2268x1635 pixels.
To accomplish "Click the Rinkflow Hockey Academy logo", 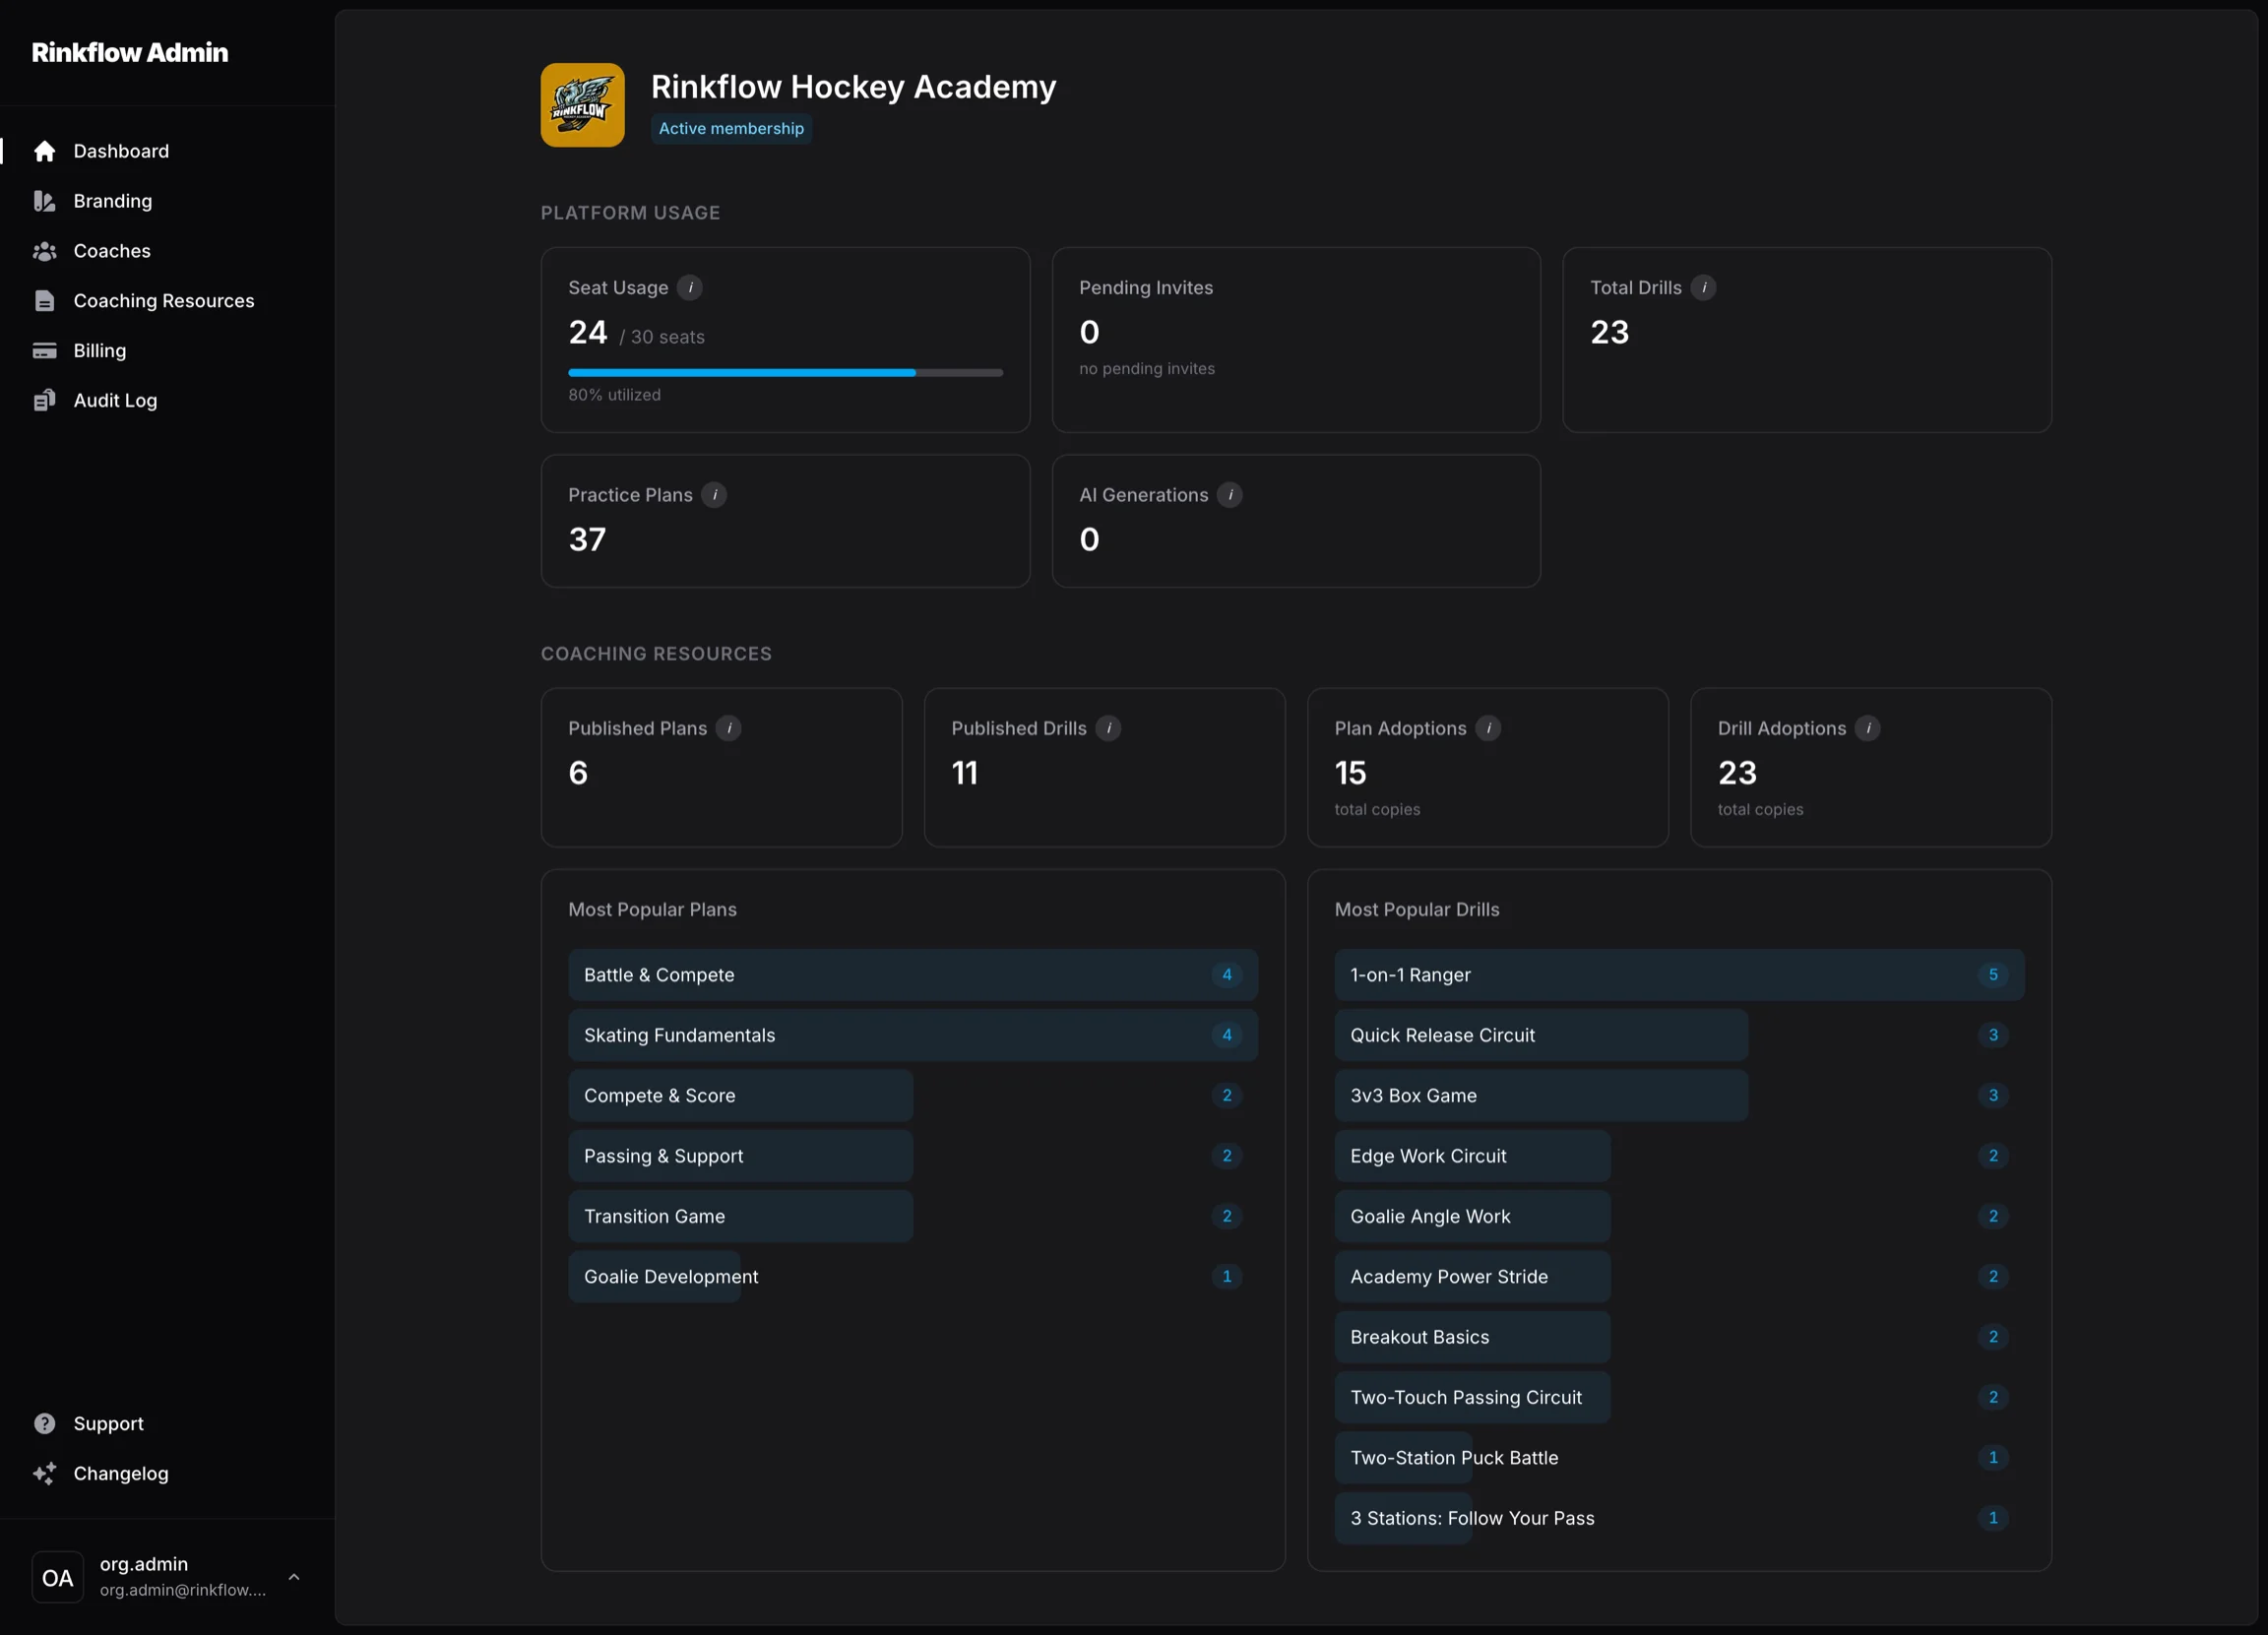I will pyautogui.click(x=583, y=105).
